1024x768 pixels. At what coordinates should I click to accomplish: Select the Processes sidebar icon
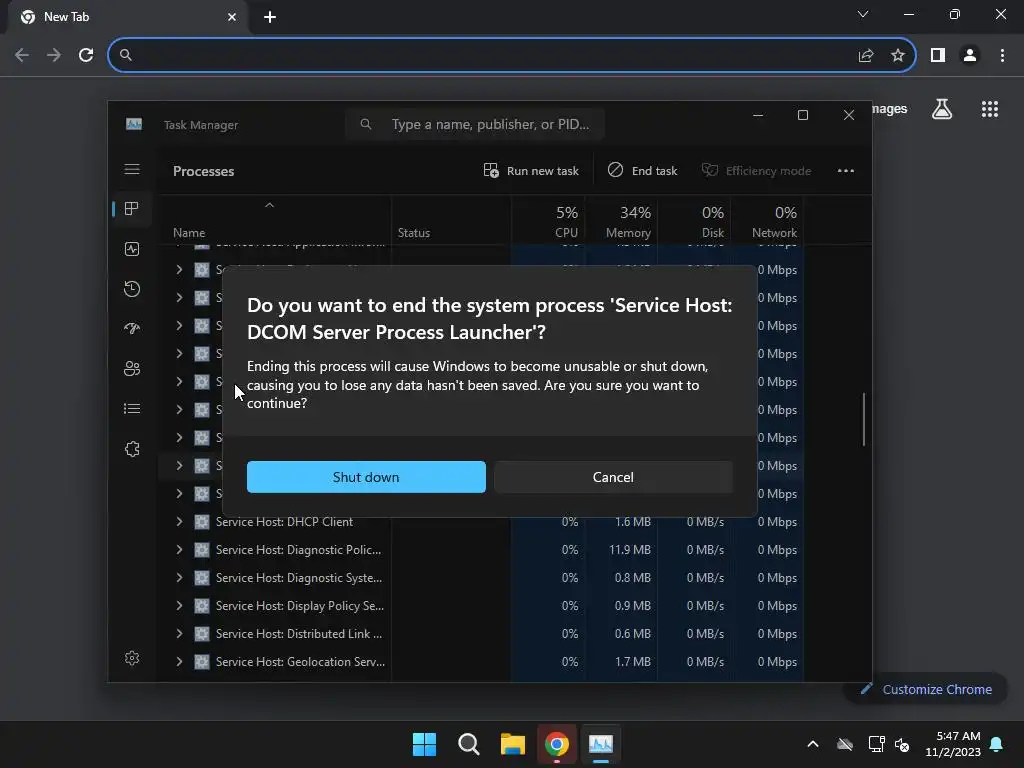pyautogui.click(x=132, y=208)
